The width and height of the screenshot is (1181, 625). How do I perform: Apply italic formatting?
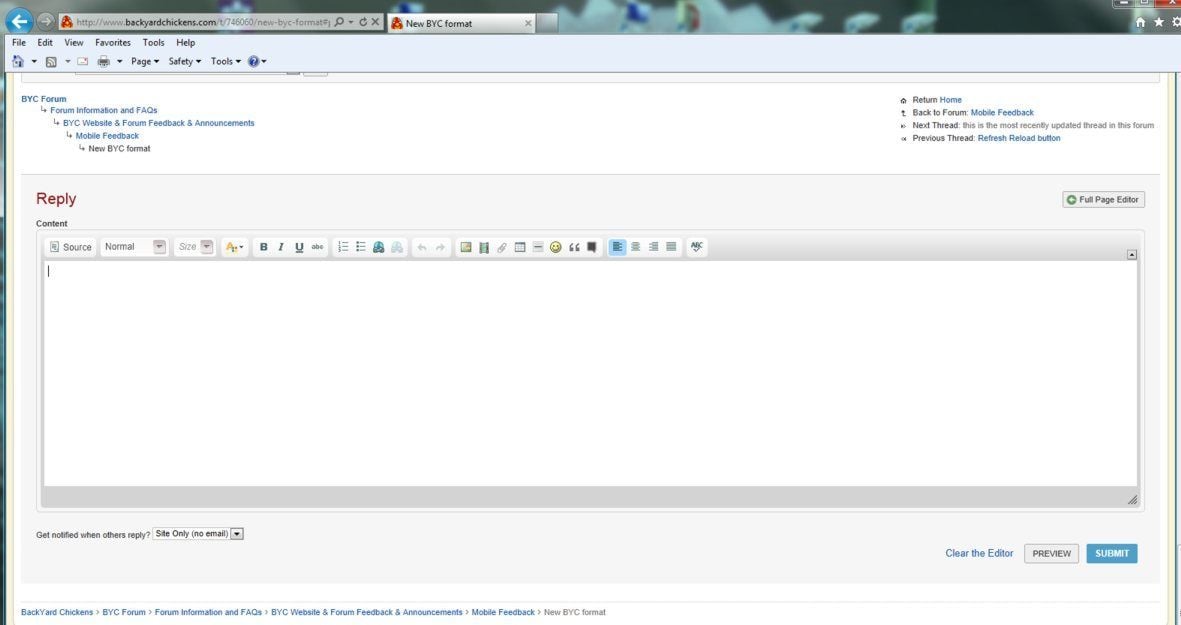281,247
